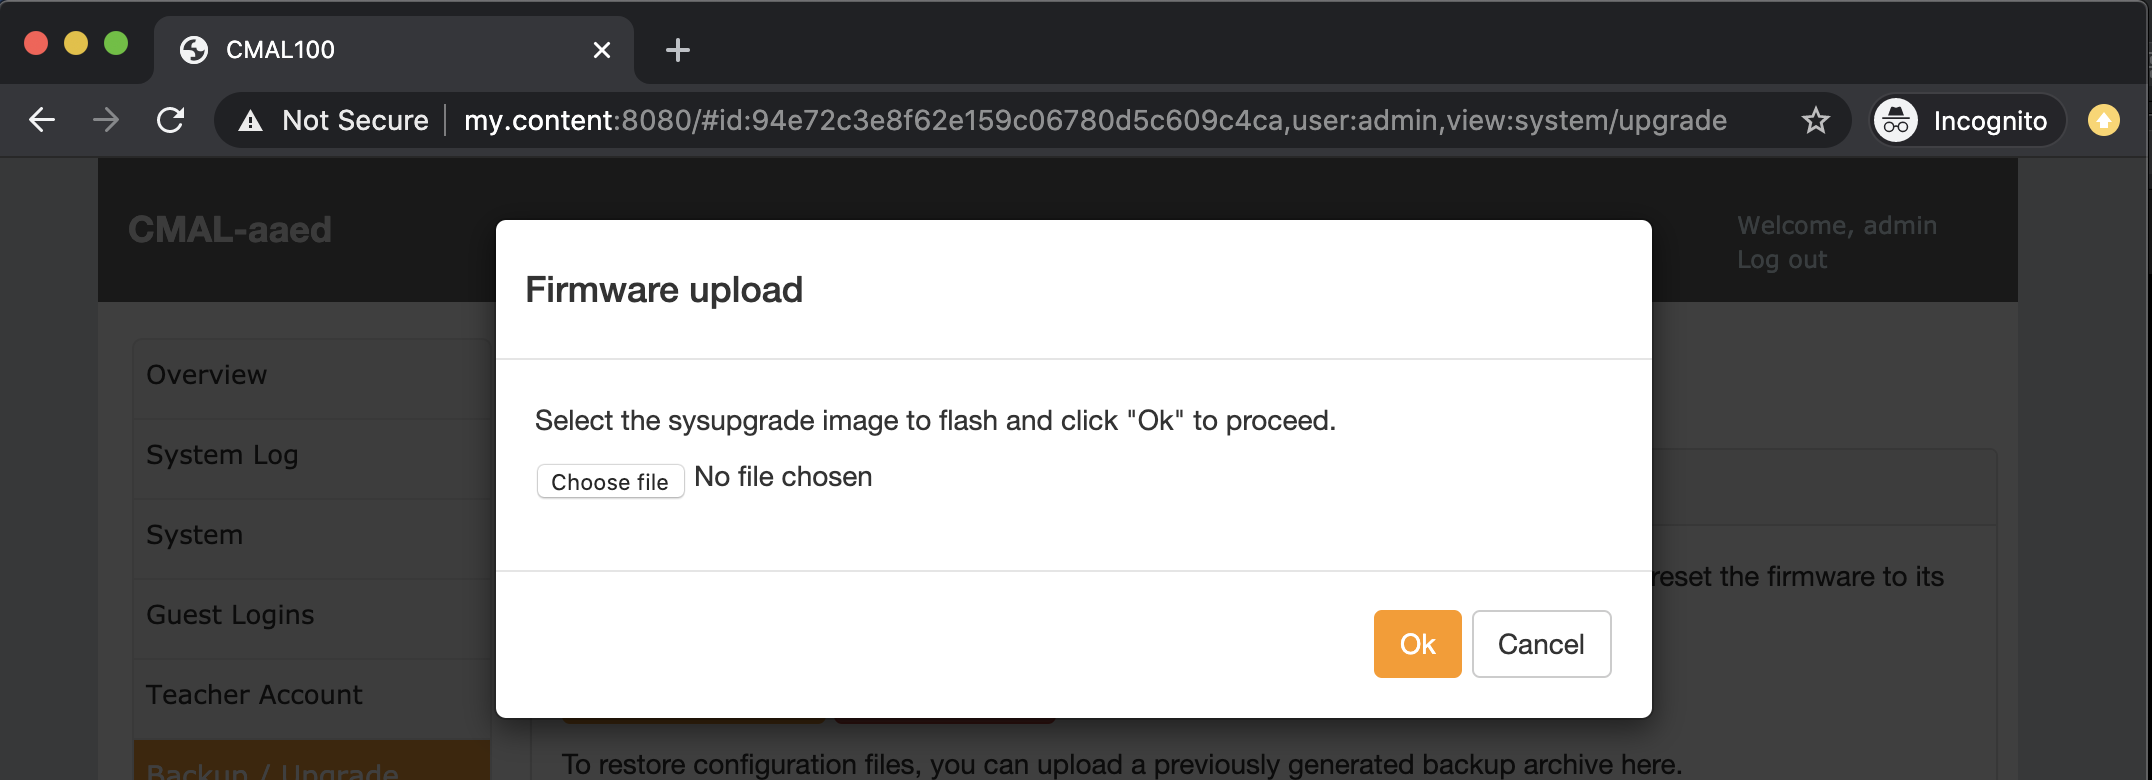Click the browser forward arrow
Image resolution: width=2152 pixels, height=780 pixels.
[x=106, y=120]
